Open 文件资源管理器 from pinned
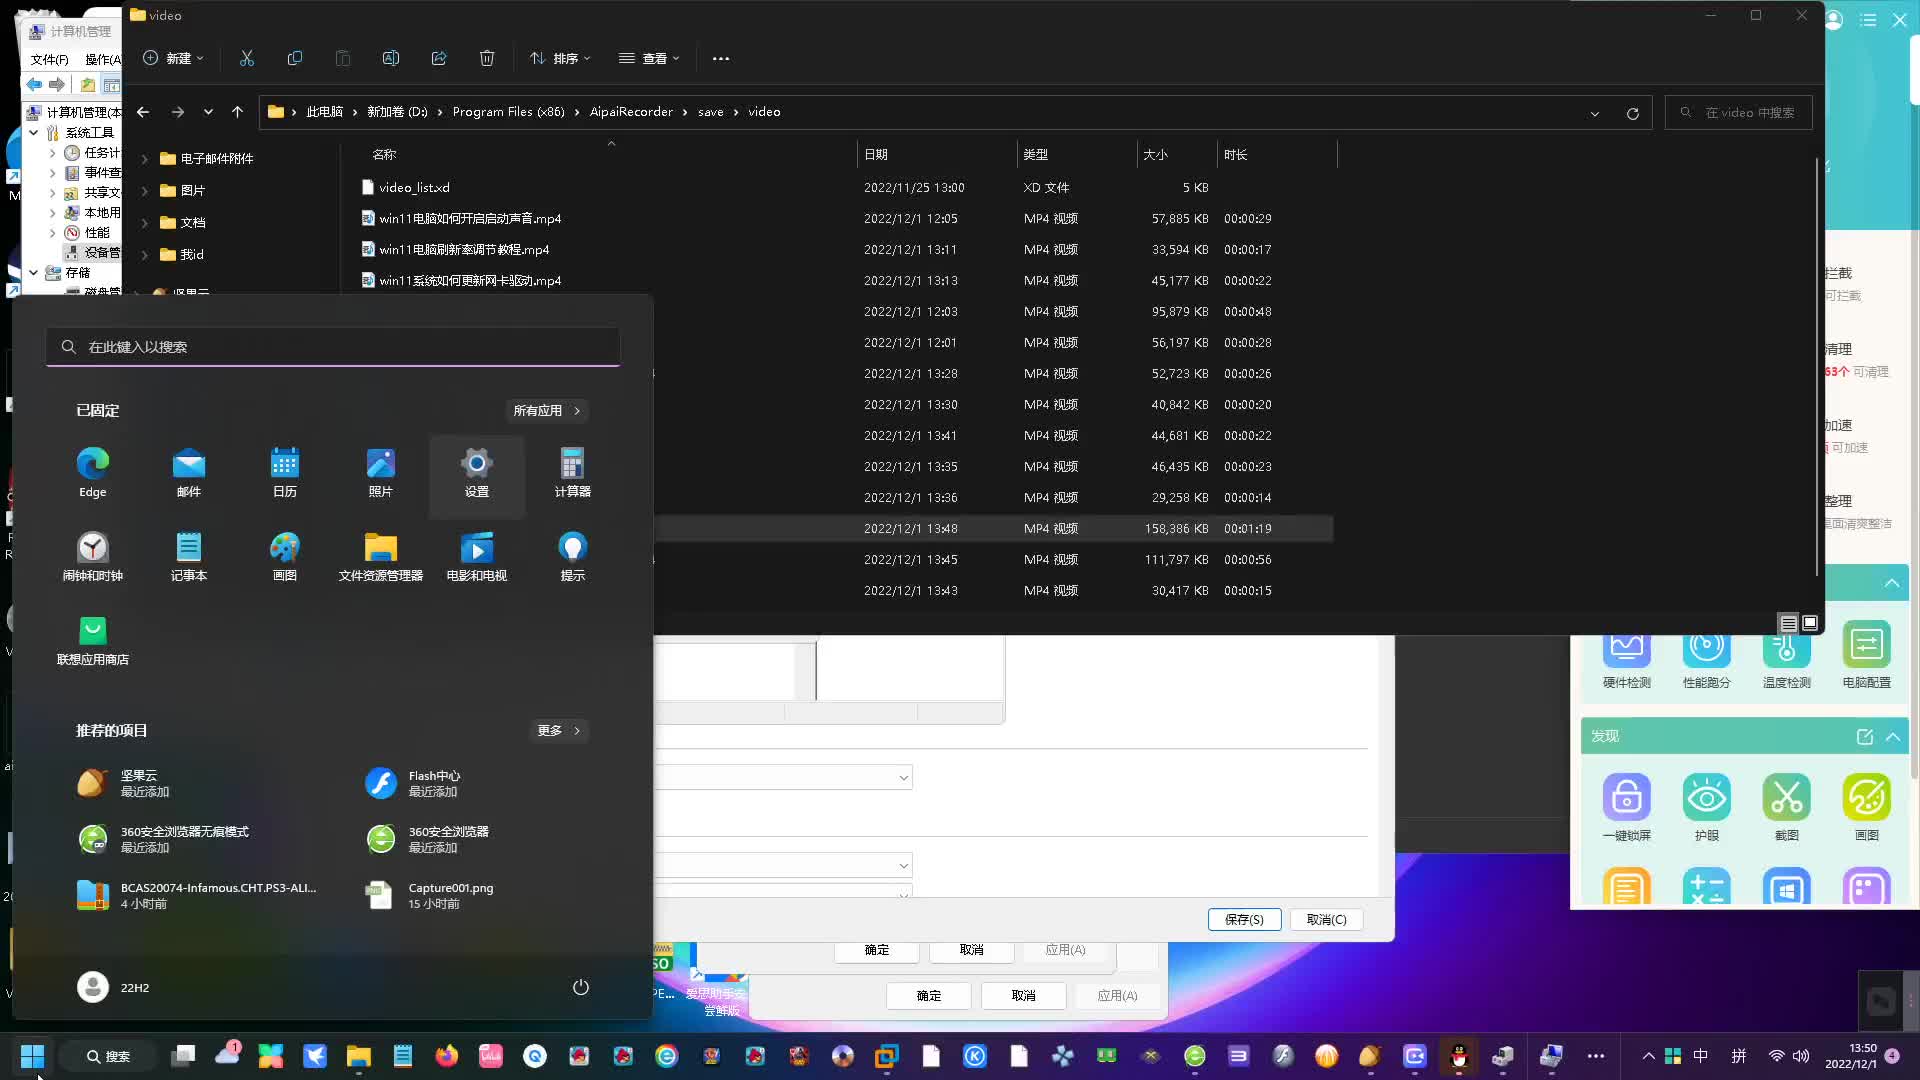This screenshot has height=1080, width=1920. click(381, 554)
